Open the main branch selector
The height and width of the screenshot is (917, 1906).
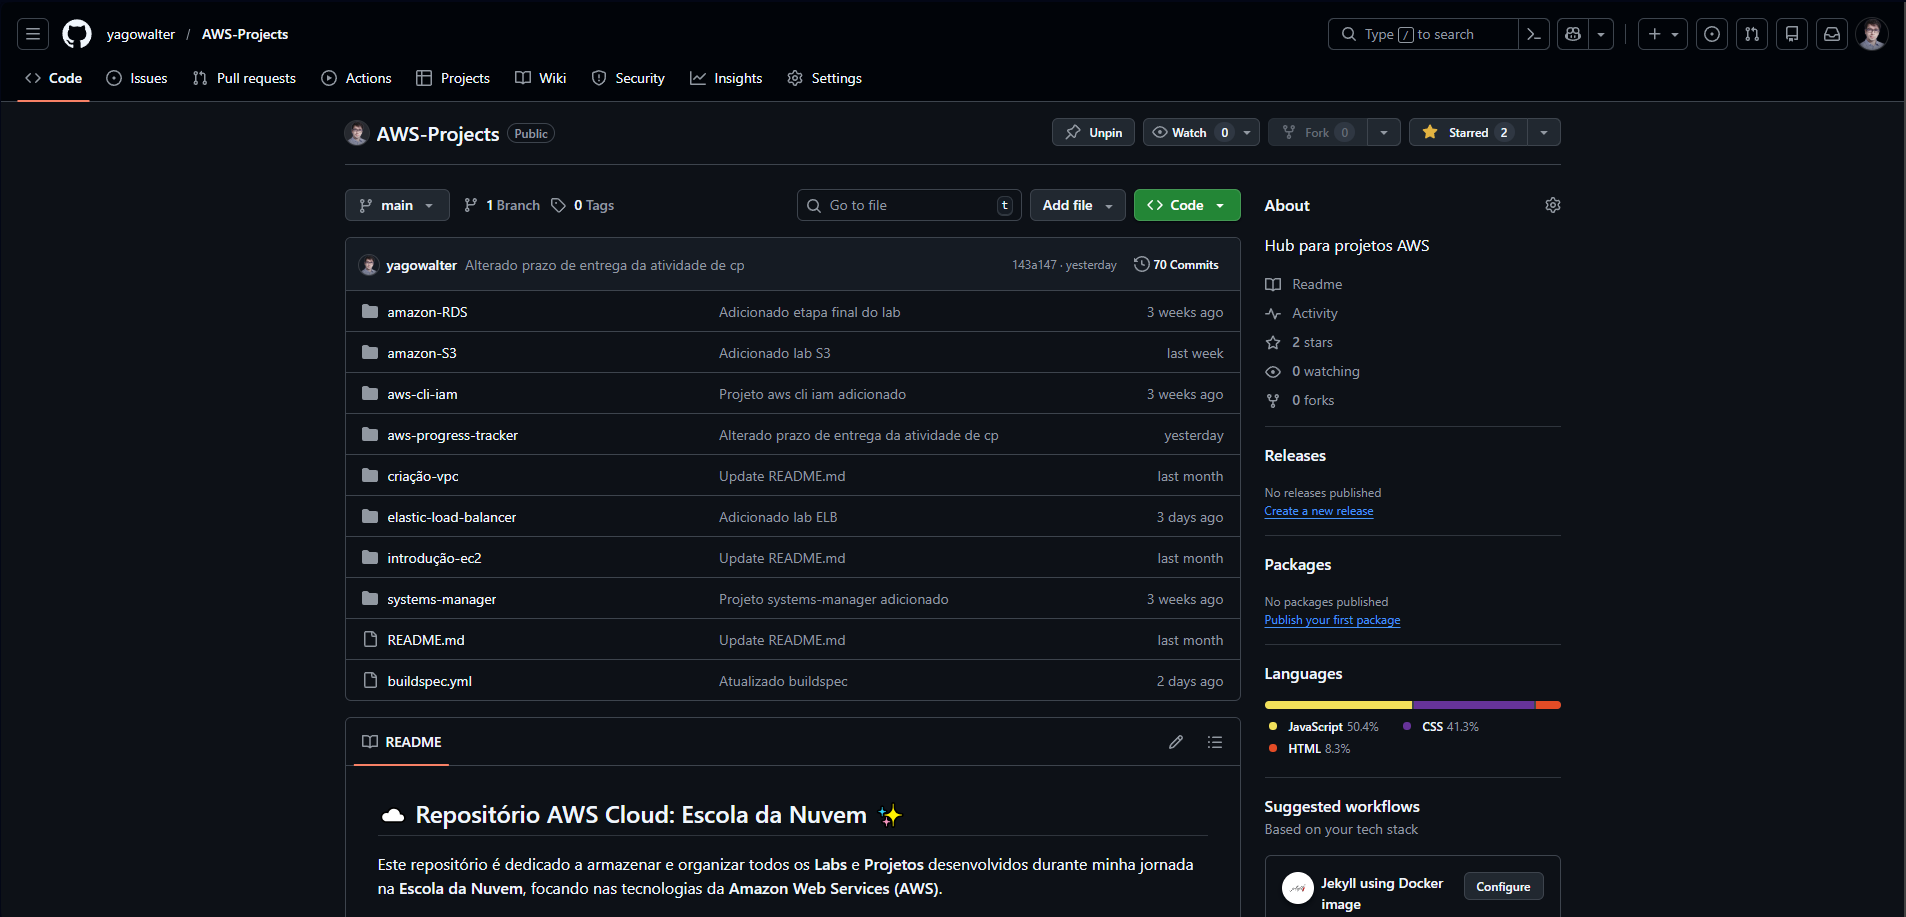tap(397, 205)
